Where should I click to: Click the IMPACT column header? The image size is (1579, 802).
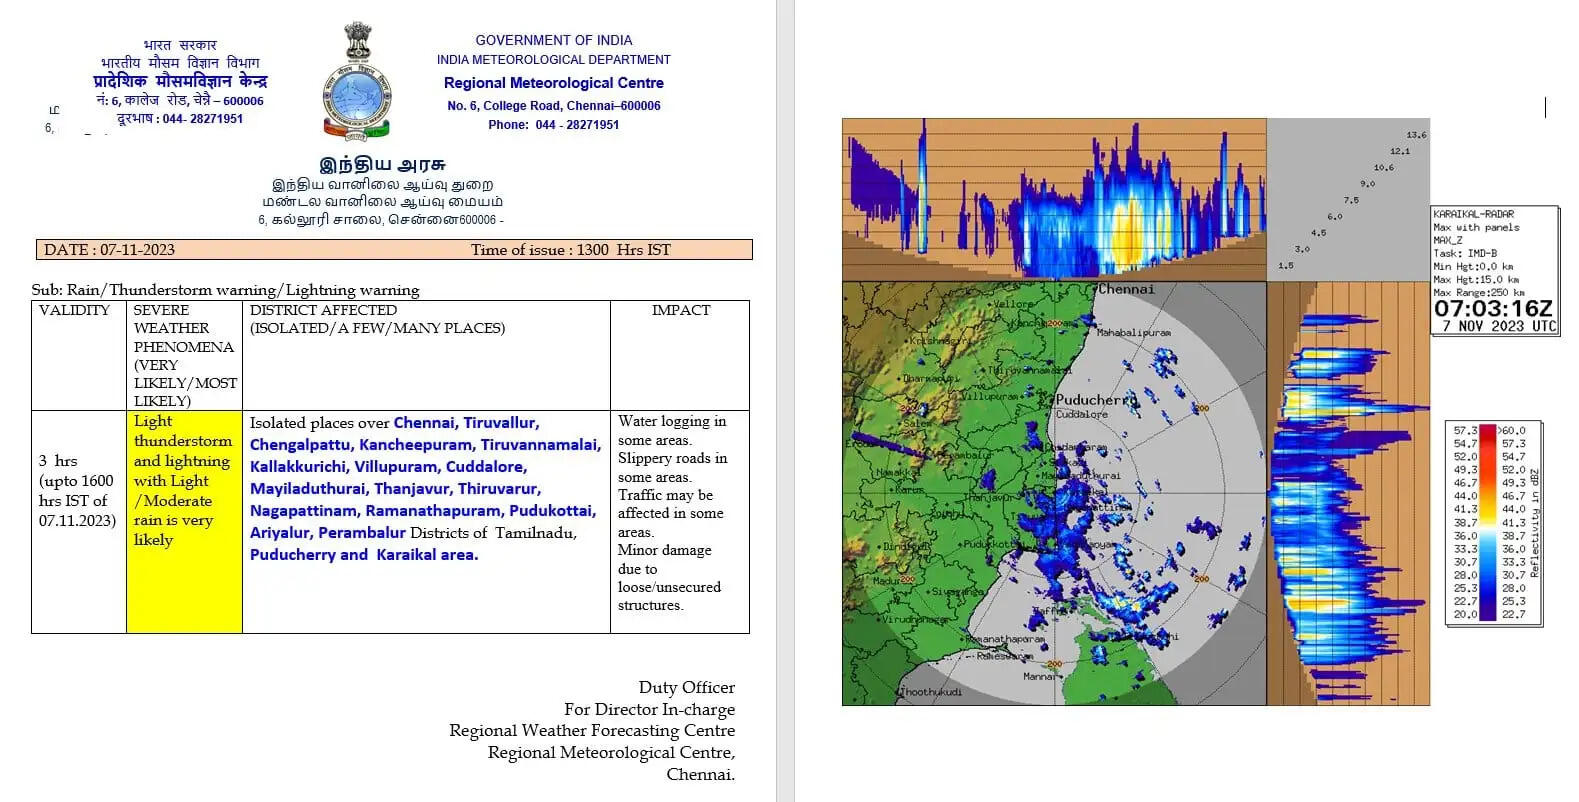click(x=680, y=311)
